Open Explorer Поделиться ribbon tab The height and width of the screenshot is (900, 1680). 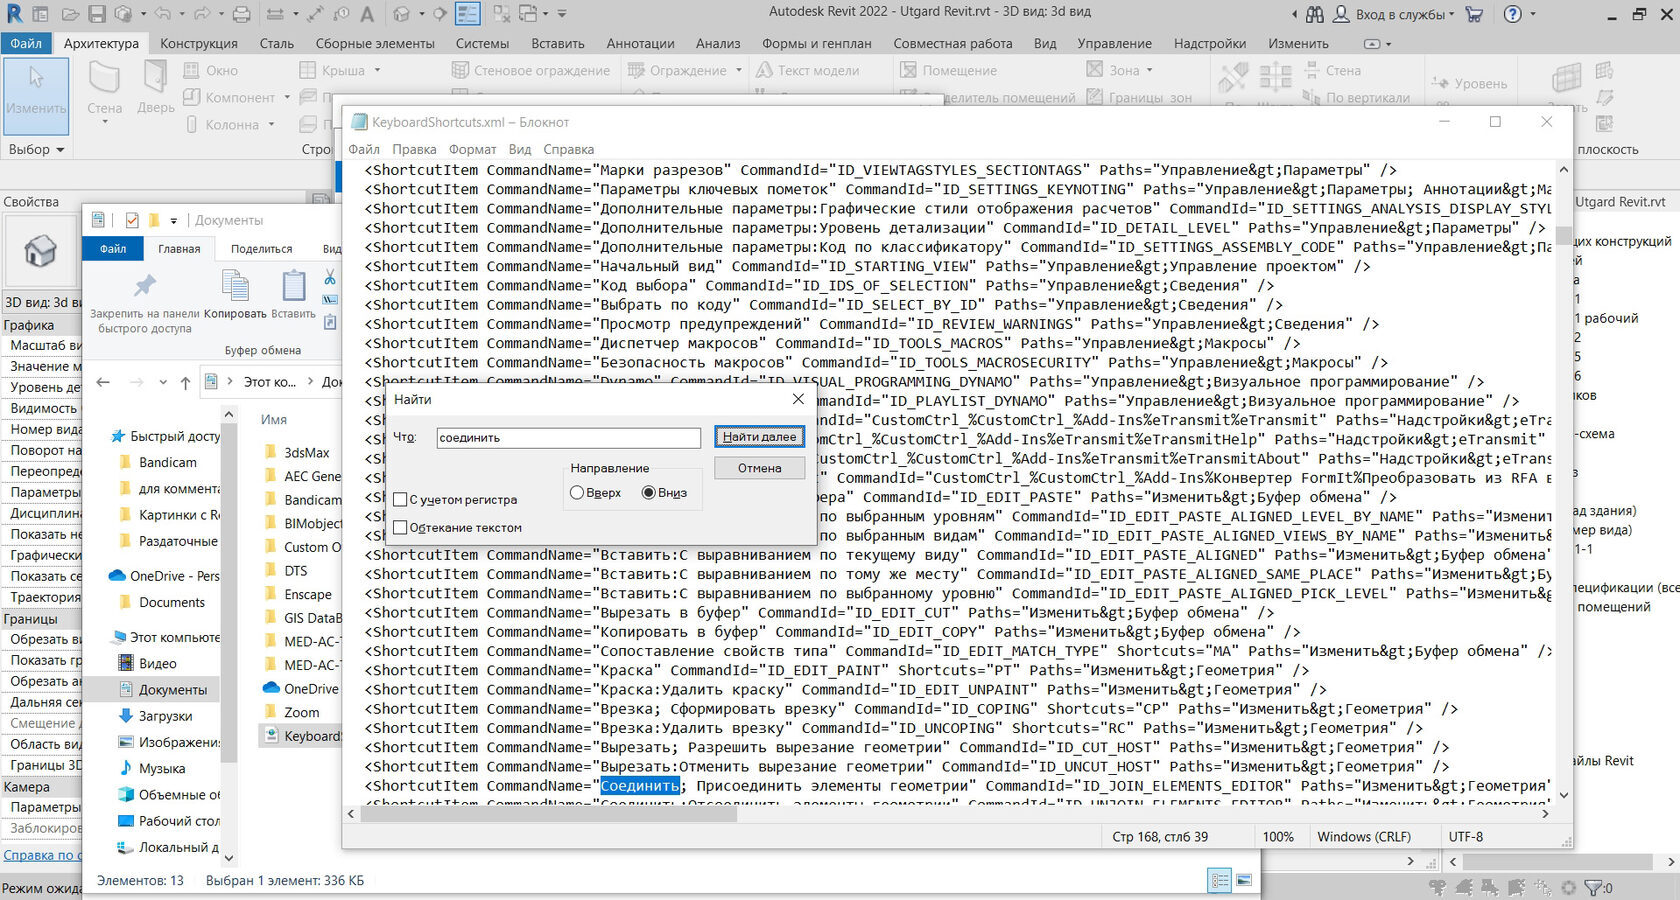coord(262,249)
